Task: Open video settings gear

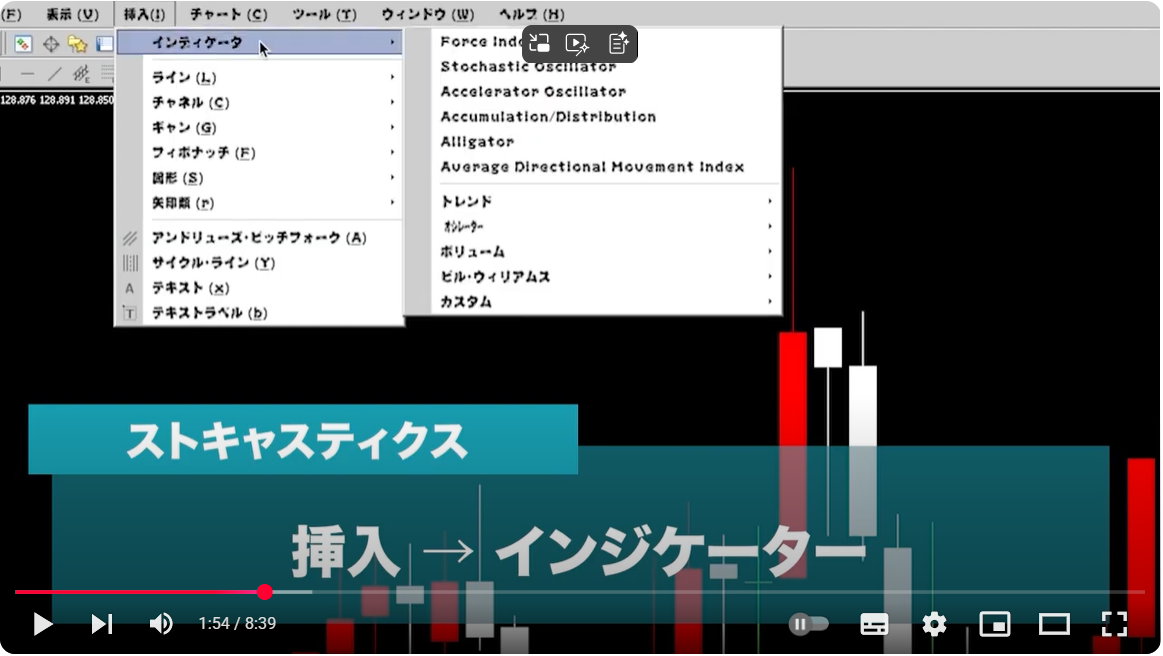Action: [x=934, y=624]
